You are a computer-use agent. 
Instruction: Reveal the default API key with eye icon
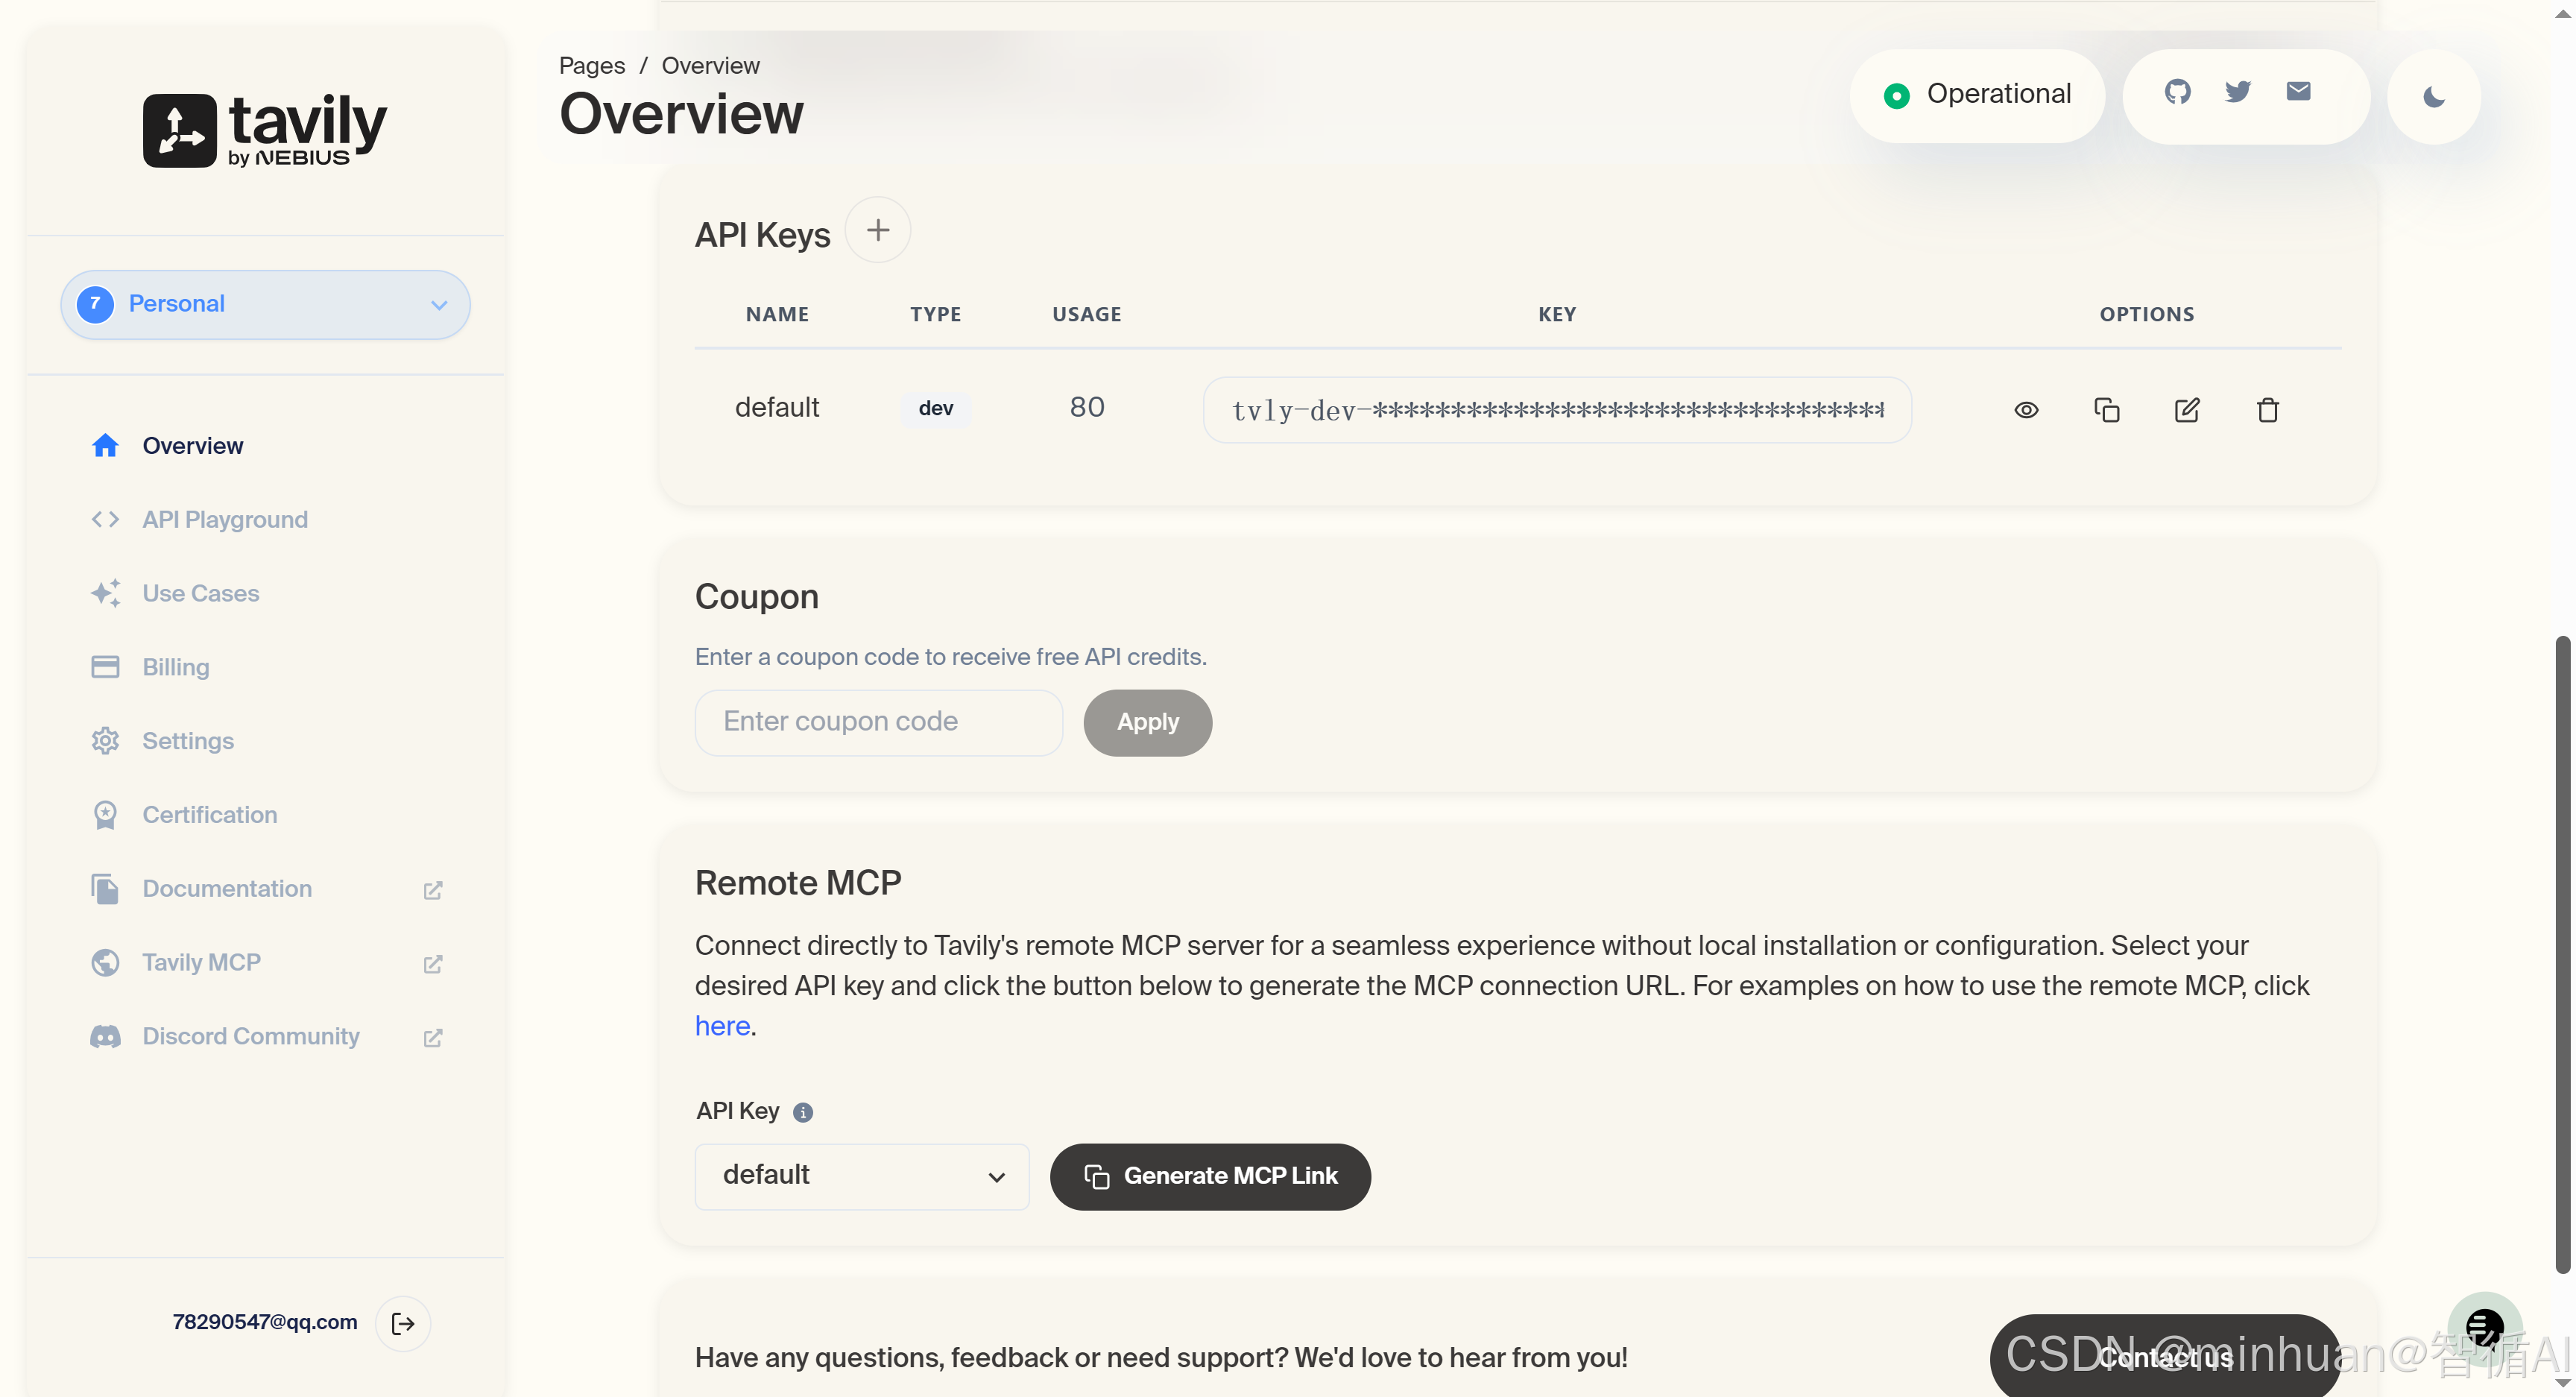click(2026, 410)
